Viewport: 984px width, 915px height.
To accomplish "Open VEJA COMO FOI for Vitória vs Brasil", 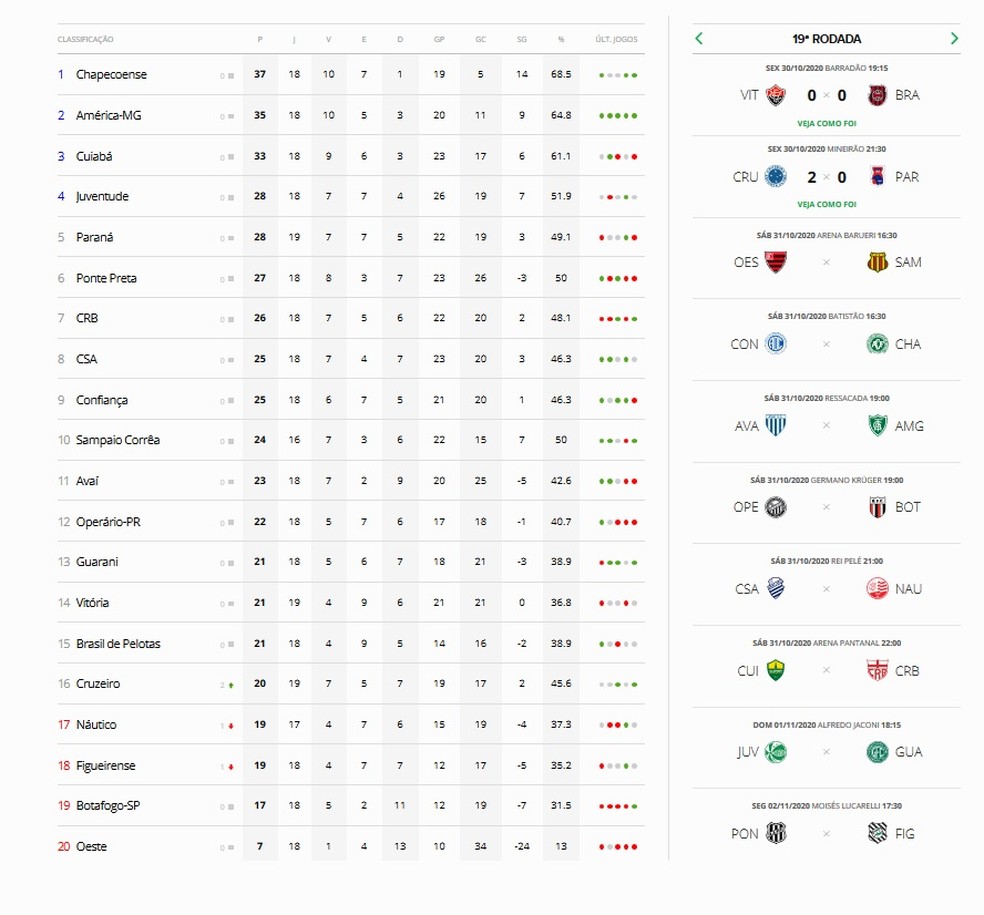I will coord(826,124).
